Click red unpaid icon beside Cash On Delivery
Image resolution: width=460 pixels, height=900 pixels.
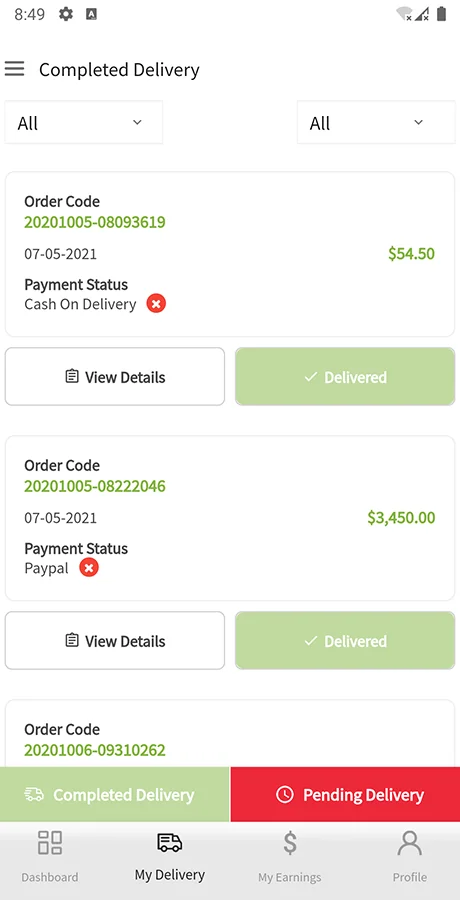[x=156, y=303]
